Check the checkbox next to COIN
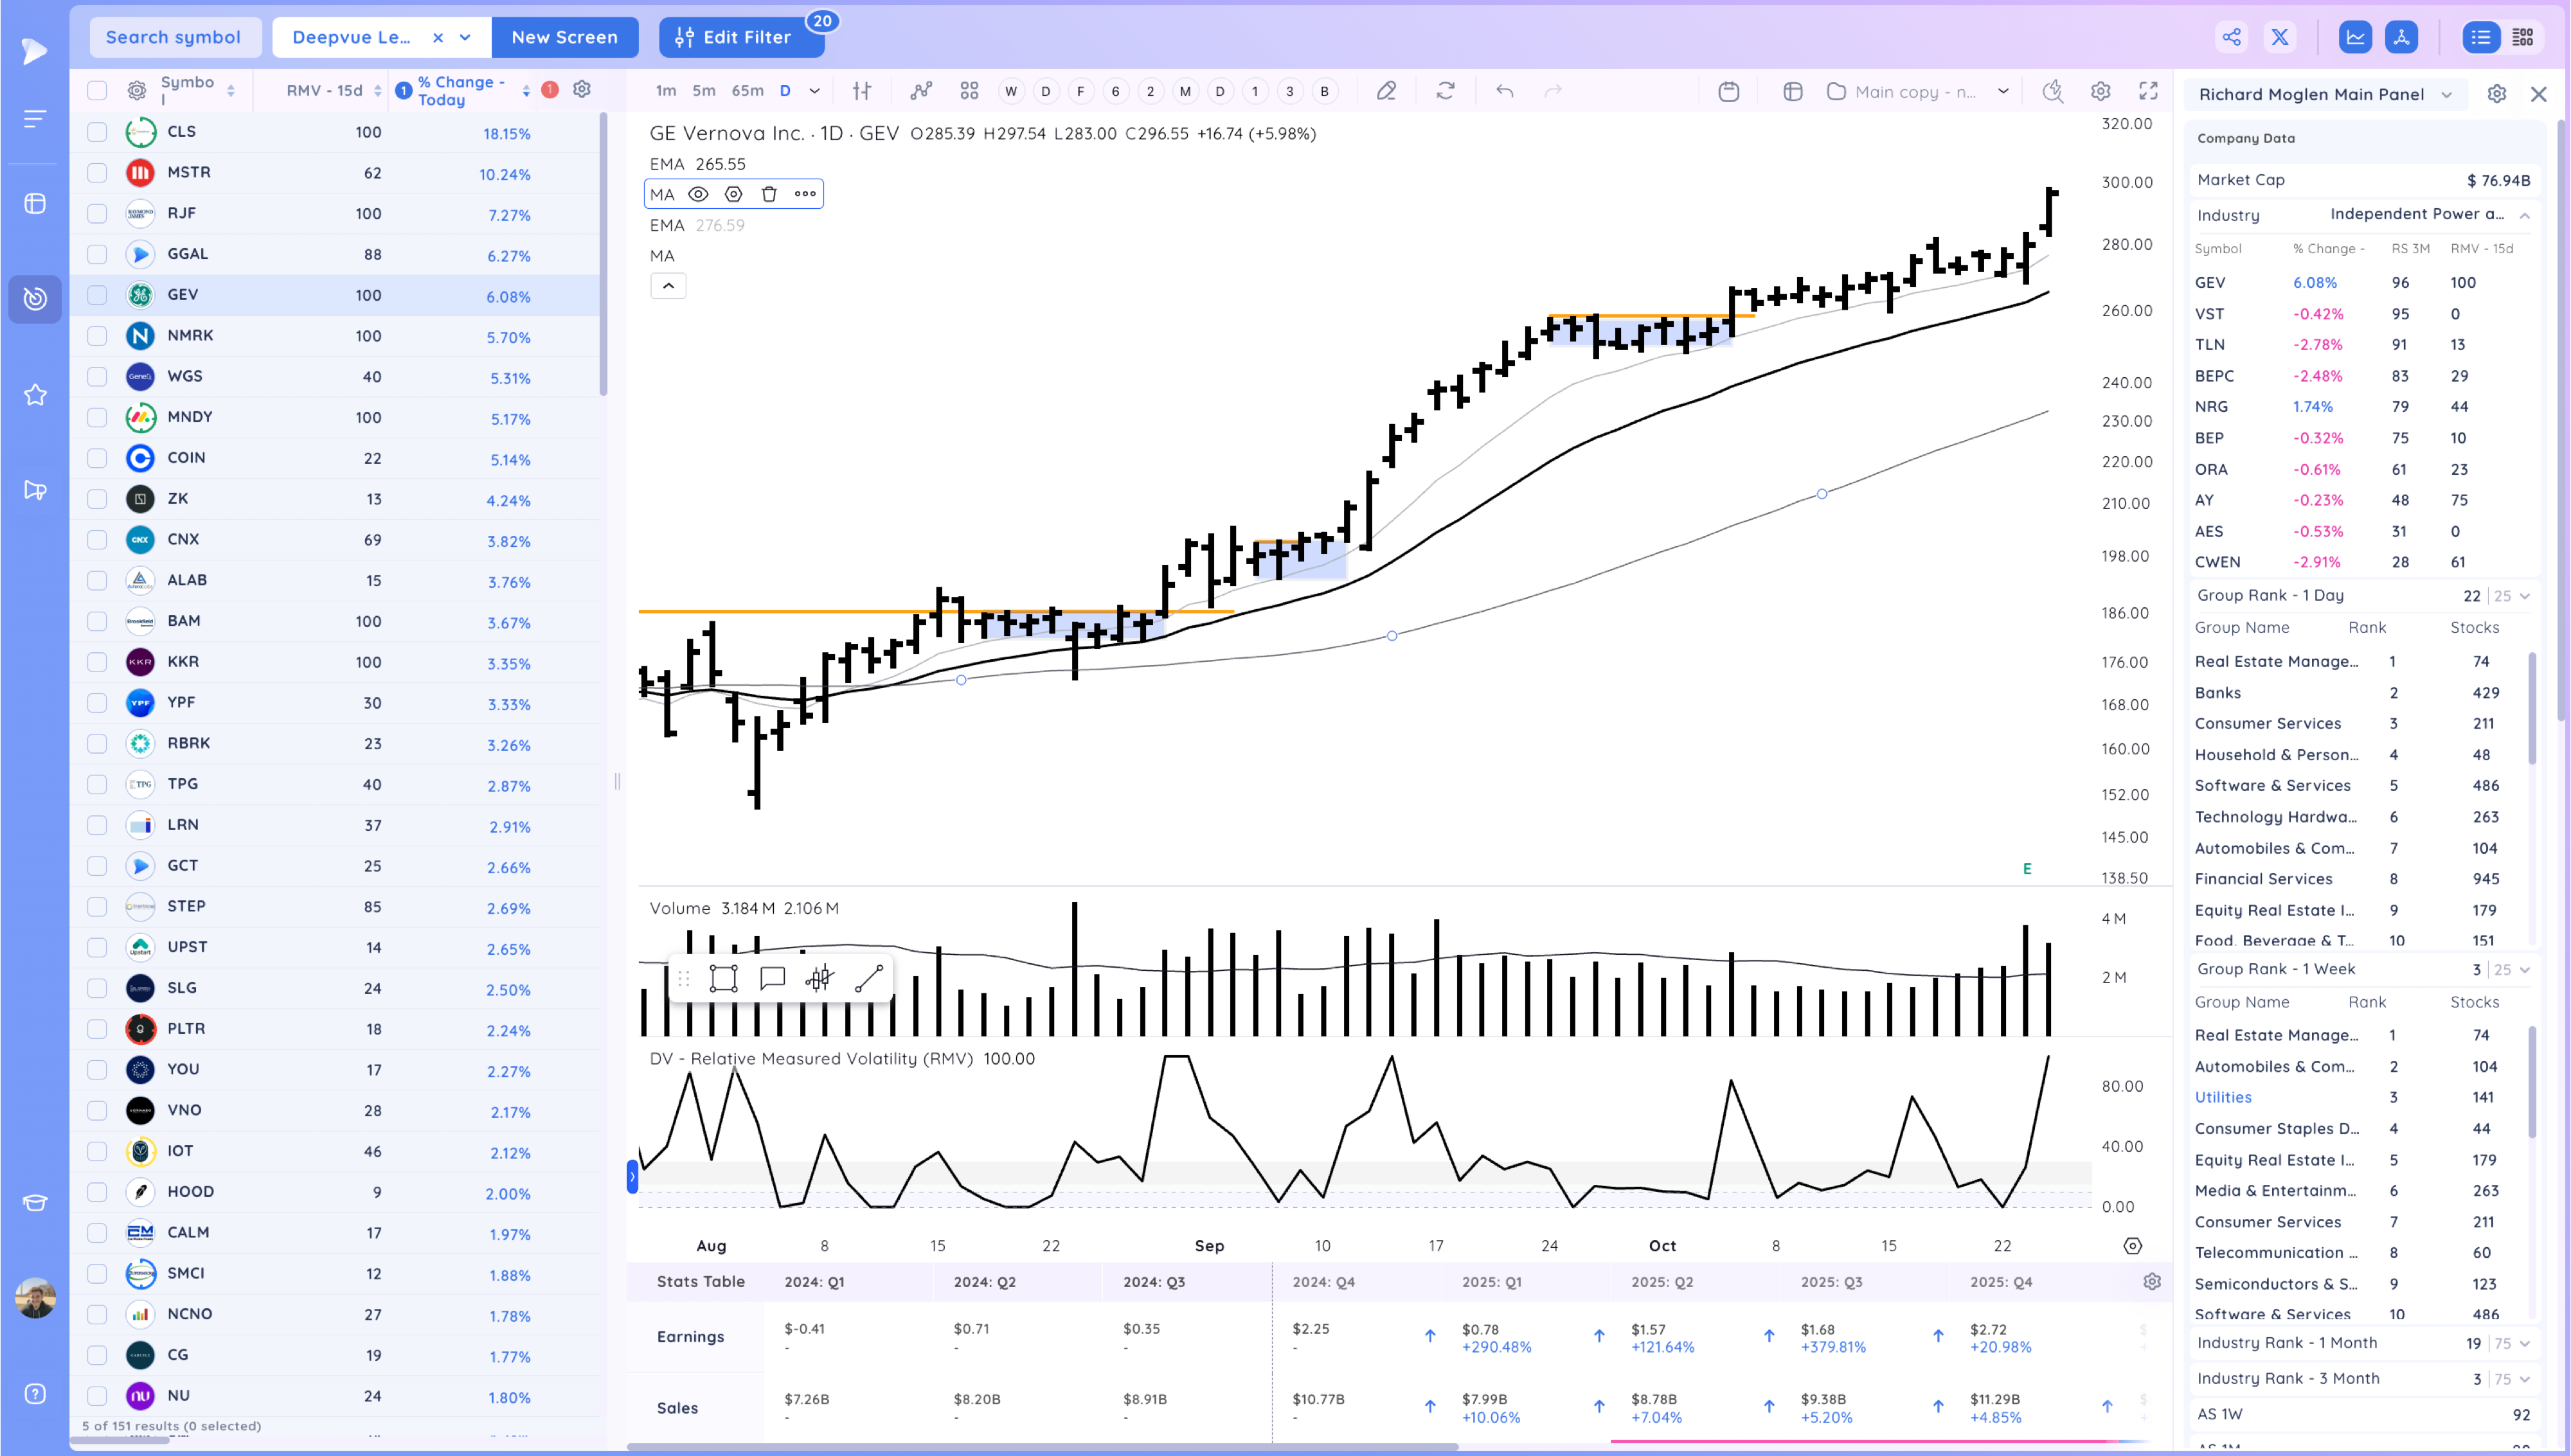Image resolution: width=2571 pixels, height=1456 pixels. pyautogui.click(x=97, y=458)
